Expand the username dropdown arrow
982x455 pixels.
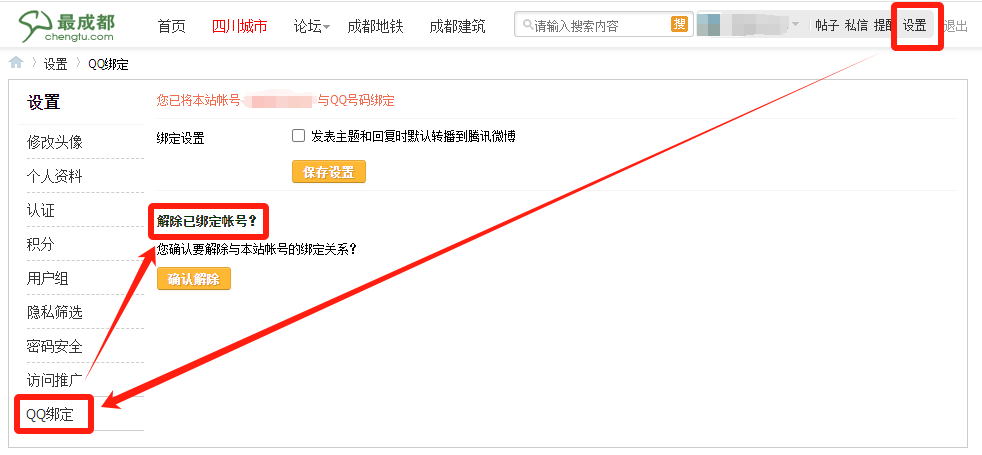tap(795, 25)
